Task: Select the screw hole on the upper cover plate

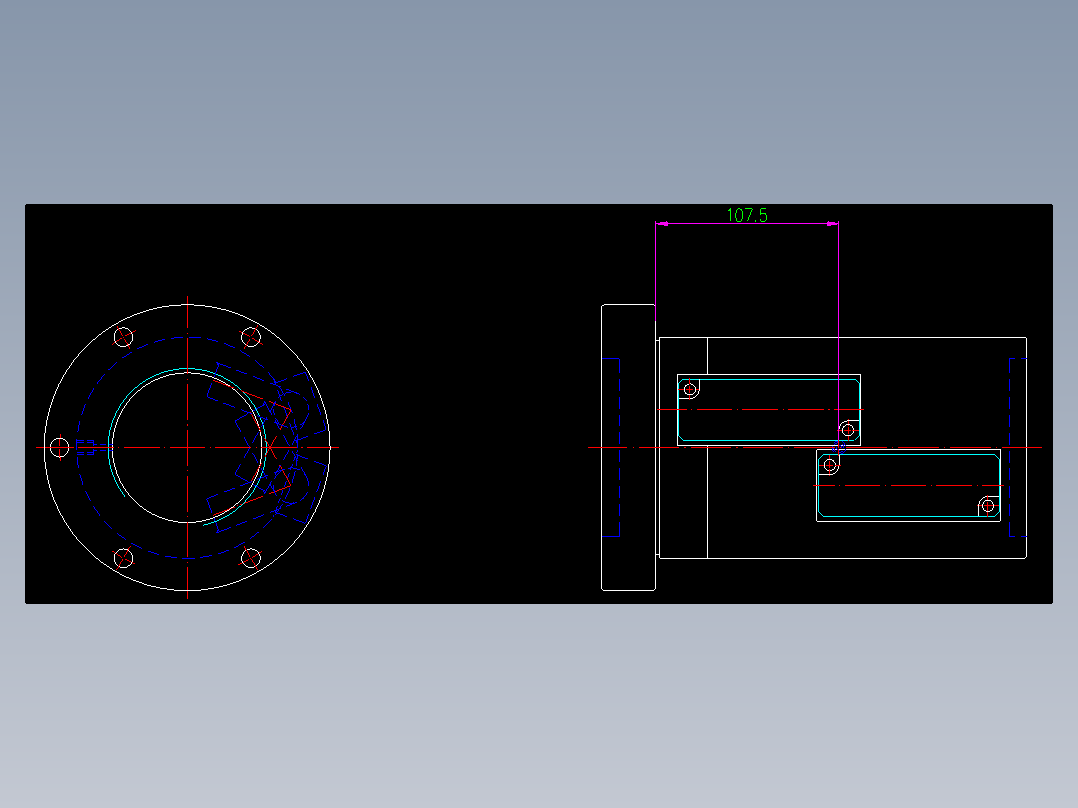Action: [688, 387]
